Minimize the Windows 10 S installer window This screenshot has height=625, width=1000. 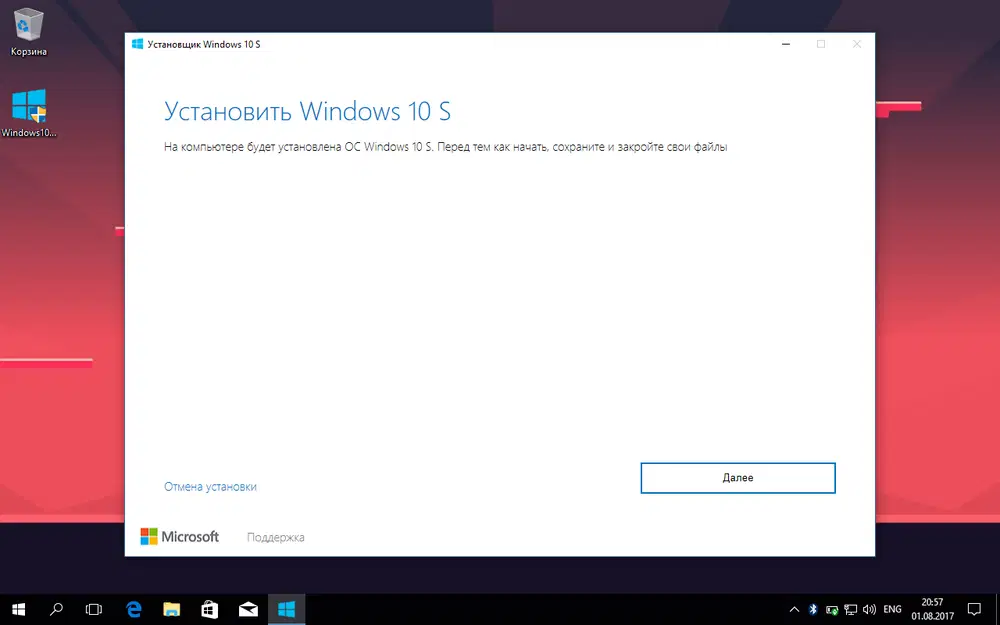tap(786, 44)
